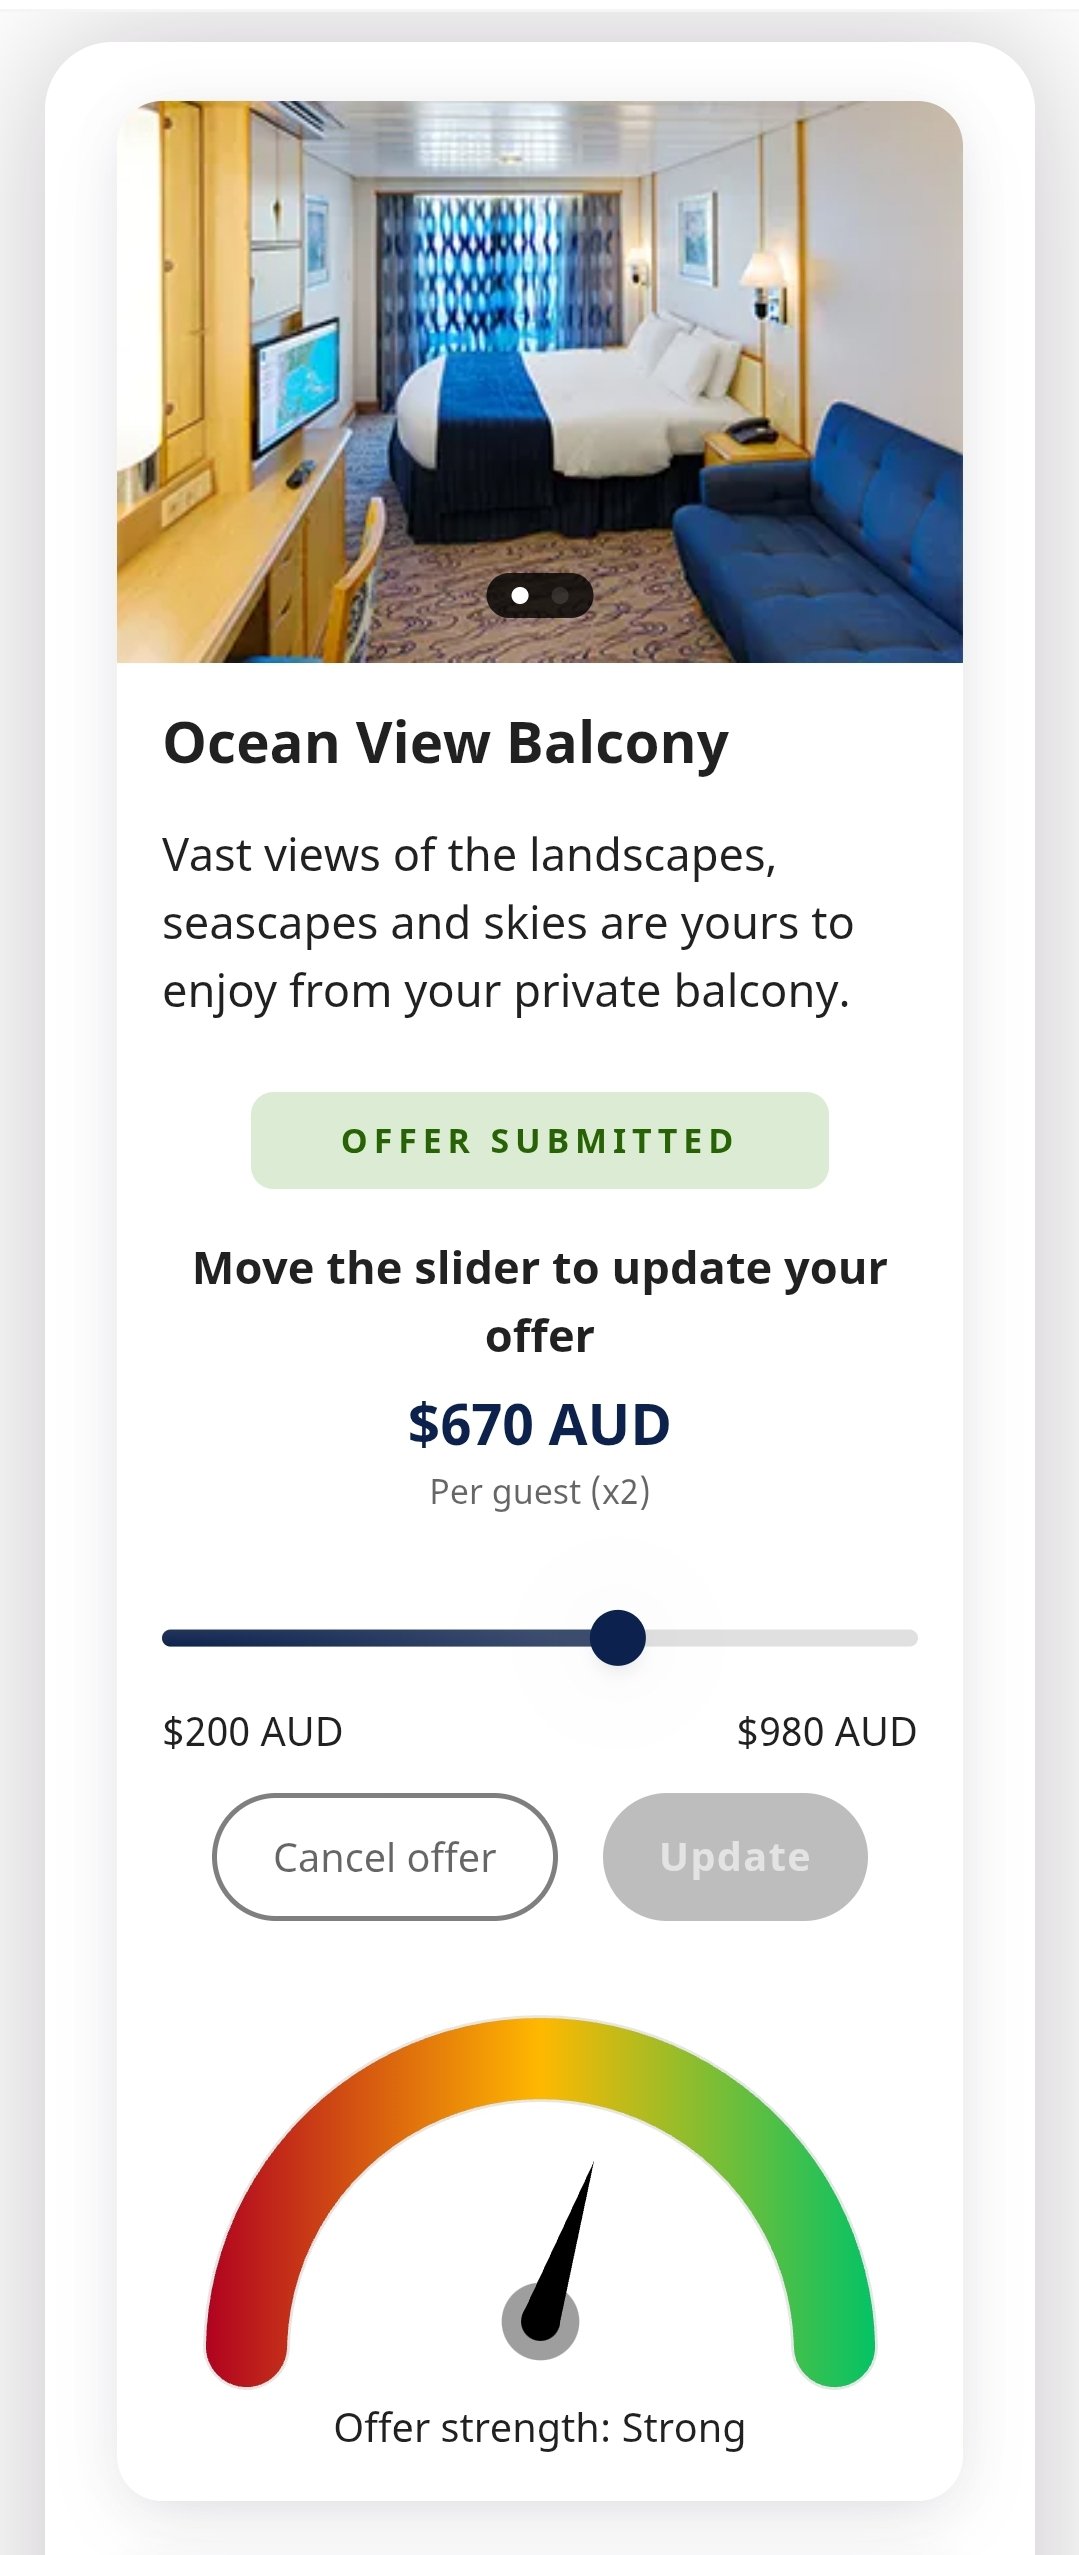Click the $670 AUD offer amount

(539, 1425)
